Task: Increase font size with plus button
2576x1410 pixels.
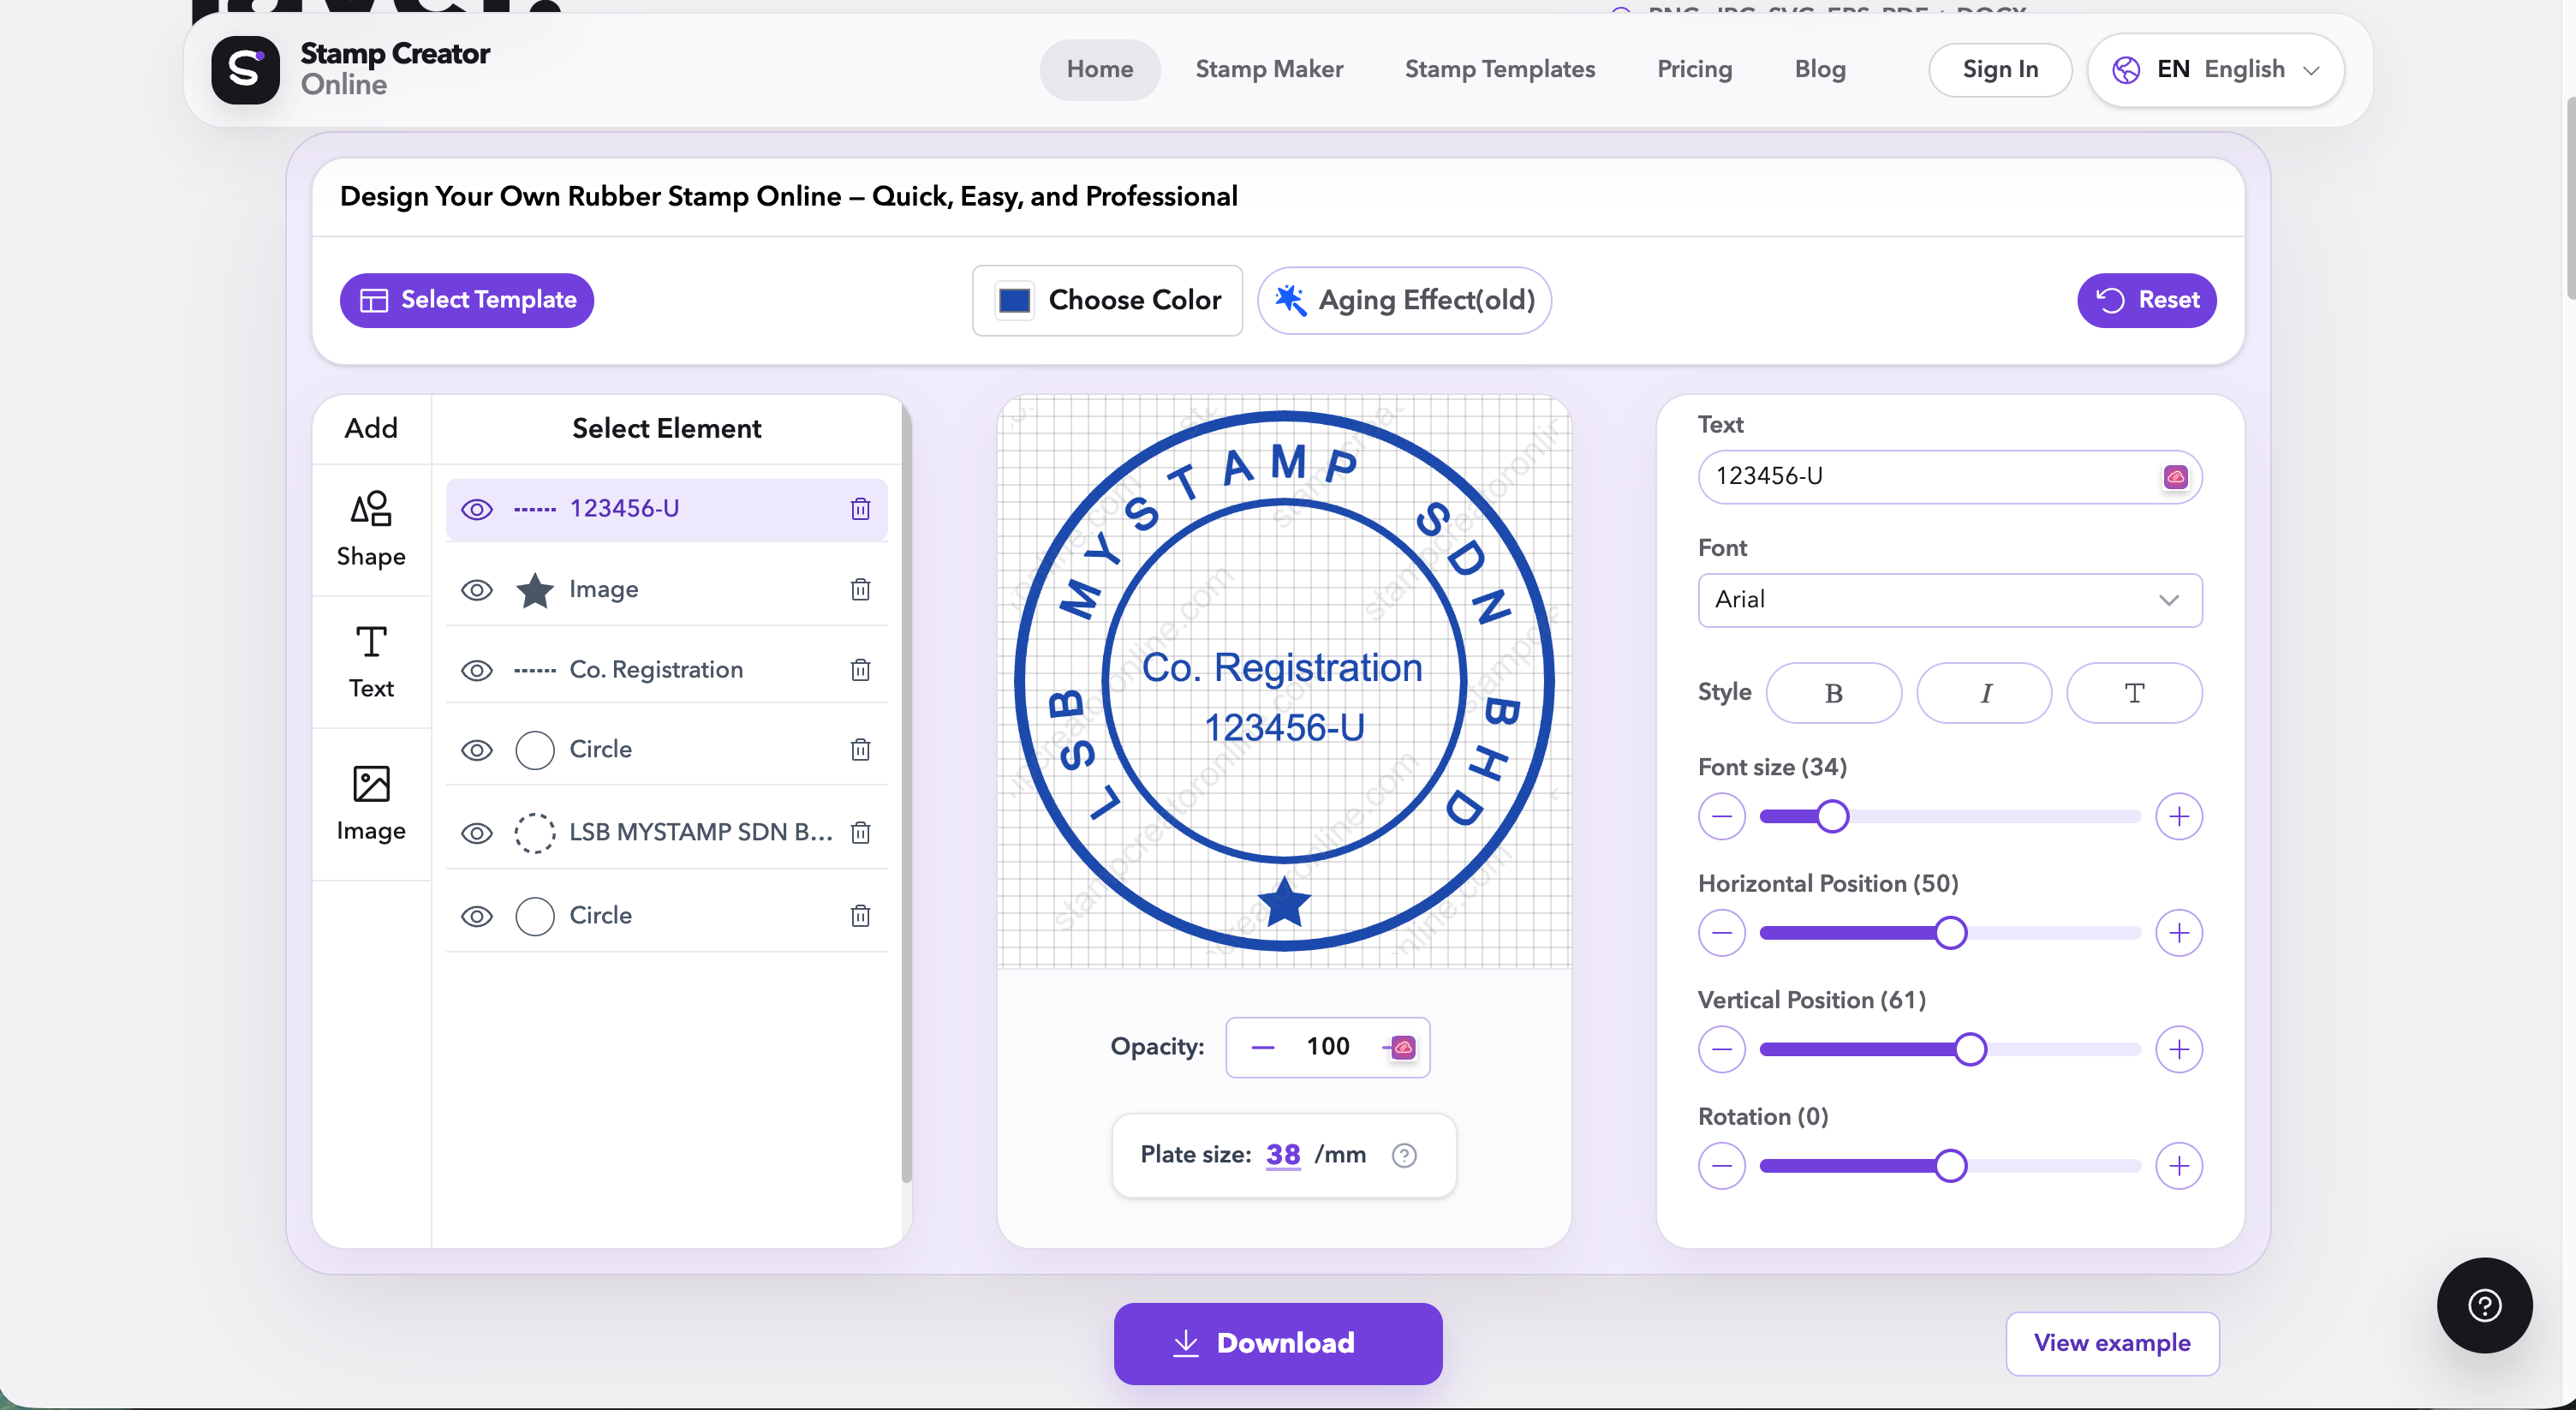Action: click(2179, 816)
